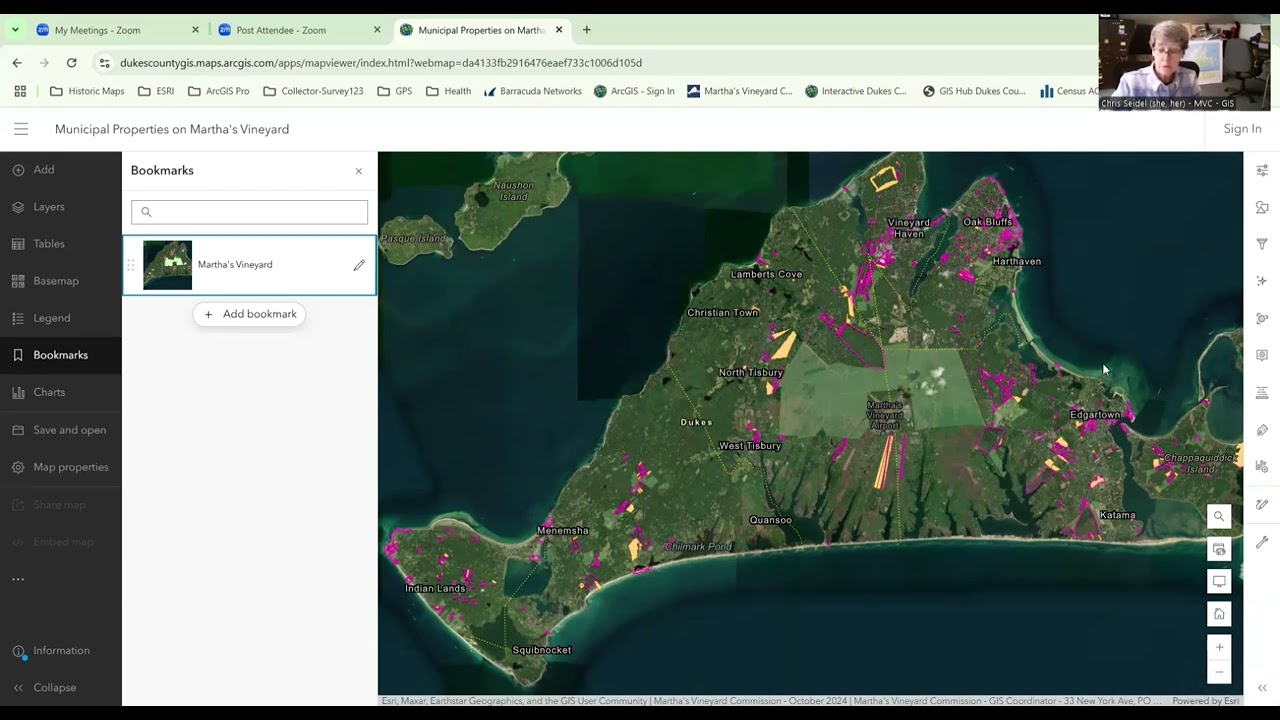Viewport: 1280px width, 720px height.
Task: Open Save and open options
Action: 60,430
